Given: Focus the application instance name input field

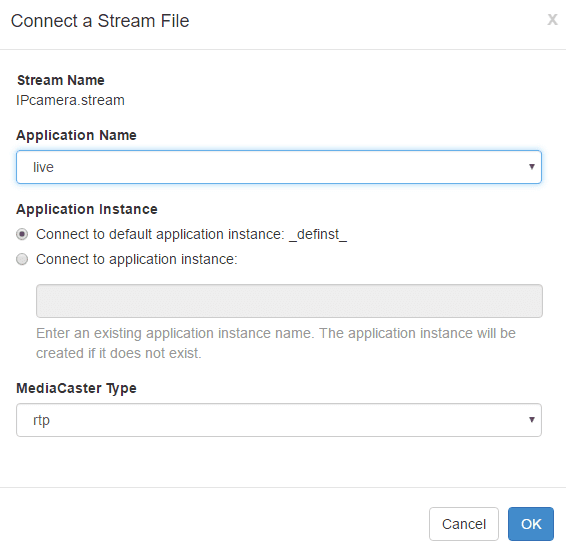Looking at the screenshot, I should tap(289, 301).
